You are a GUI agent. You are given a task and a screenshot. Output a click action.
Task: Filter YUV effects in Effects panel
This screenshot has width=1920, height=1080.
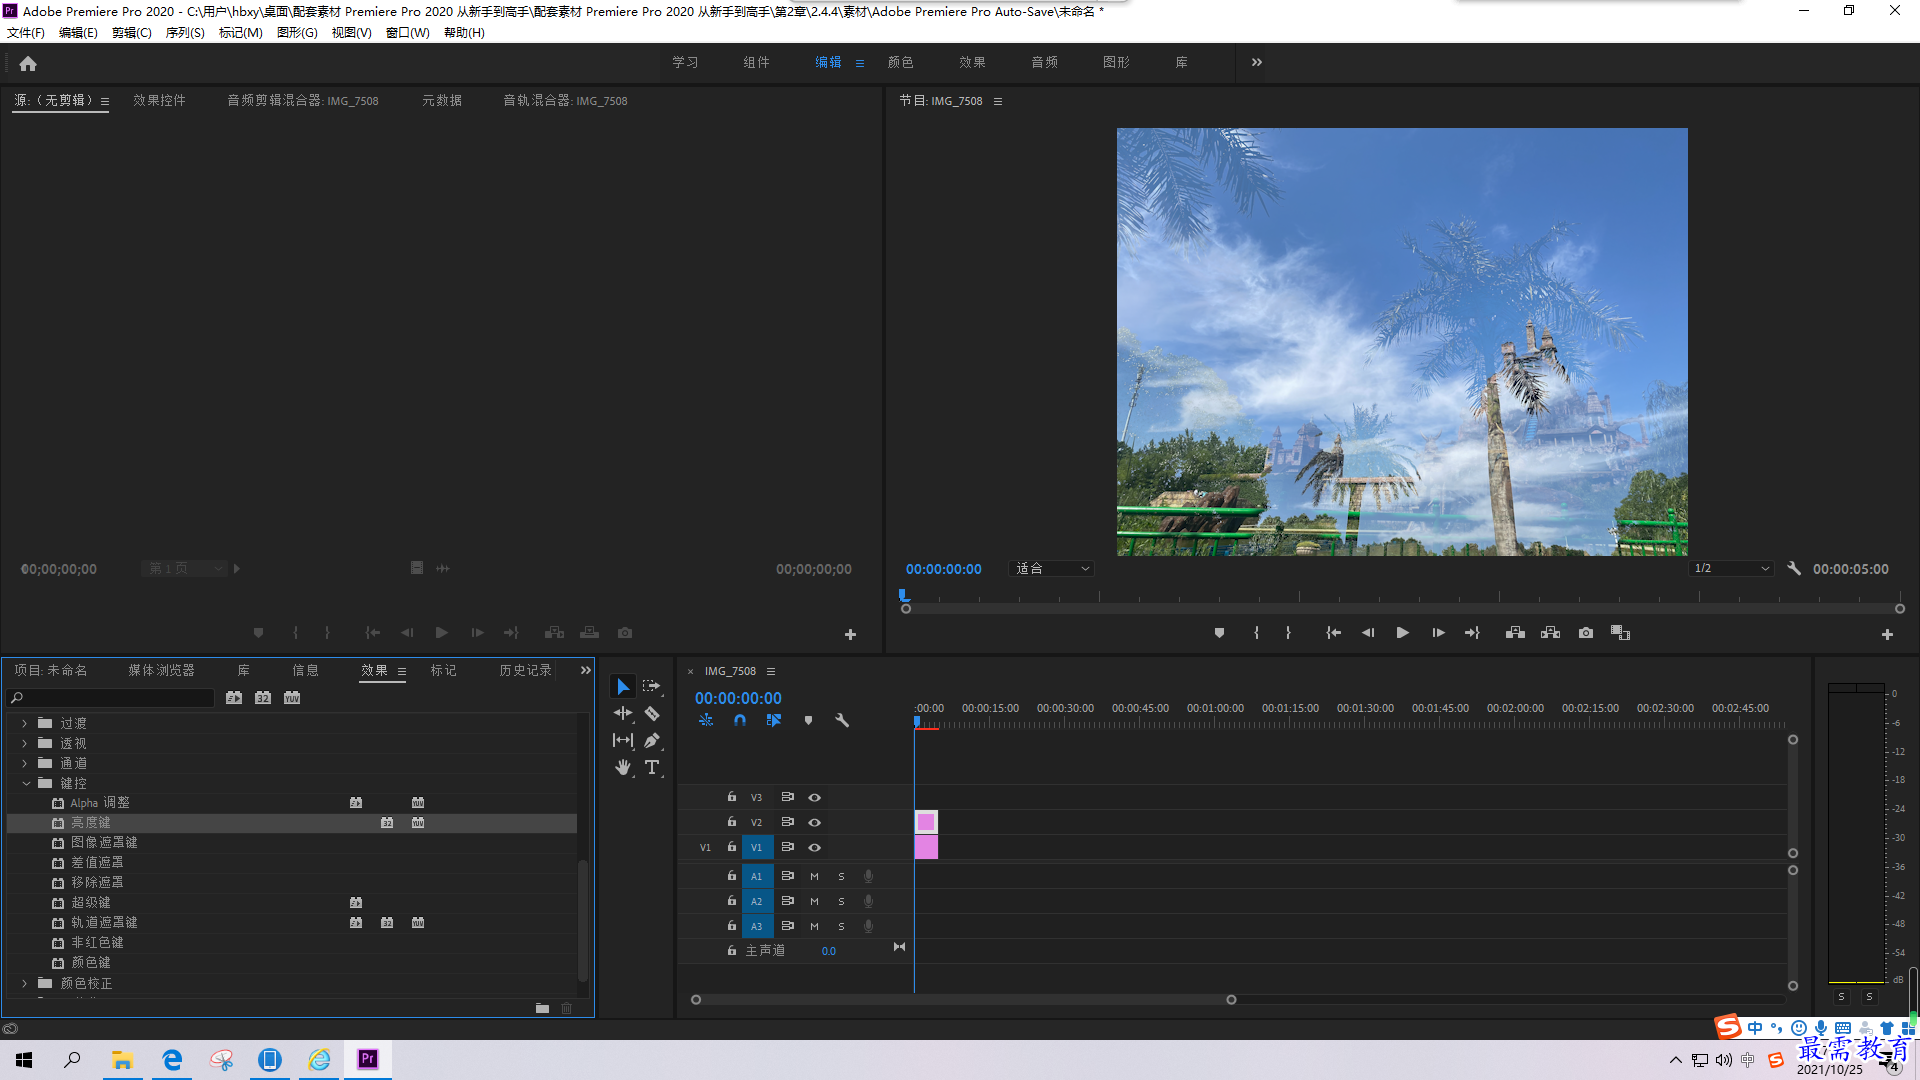(292, 698)
